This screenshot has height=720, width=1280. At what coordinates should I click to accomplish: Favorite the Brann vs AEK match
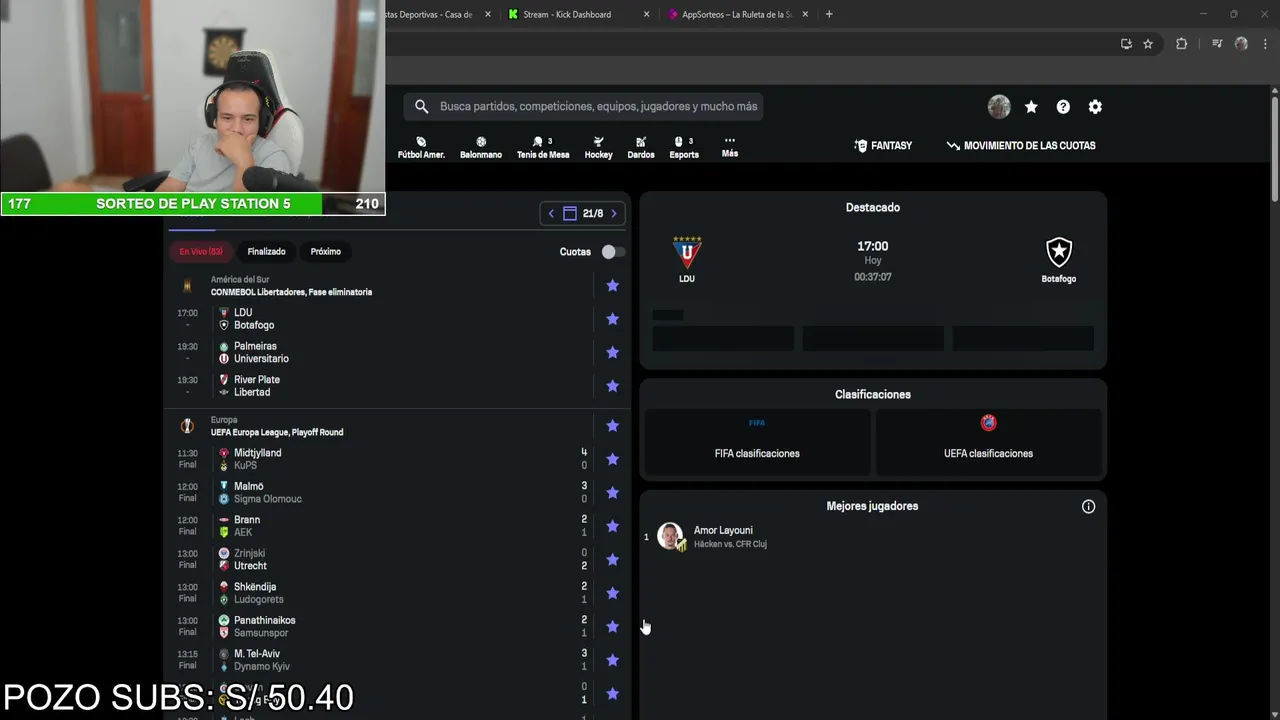(612, 526)
